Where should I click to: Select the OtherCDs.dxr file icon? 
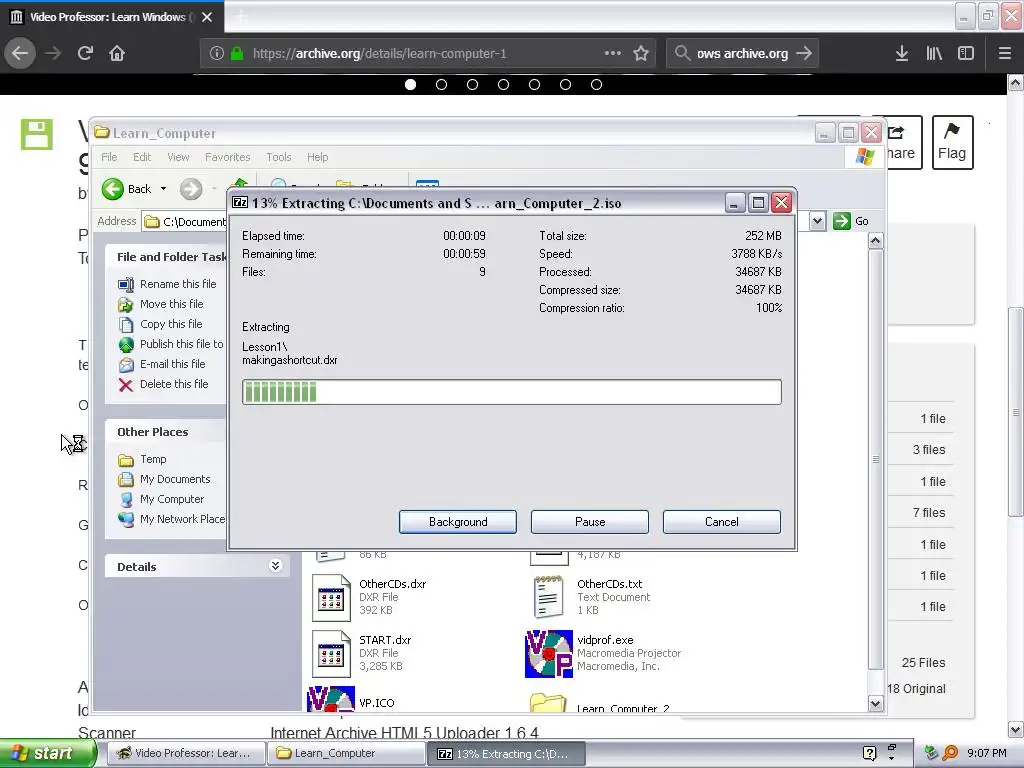pyautogui.click(x=331, y=598)
